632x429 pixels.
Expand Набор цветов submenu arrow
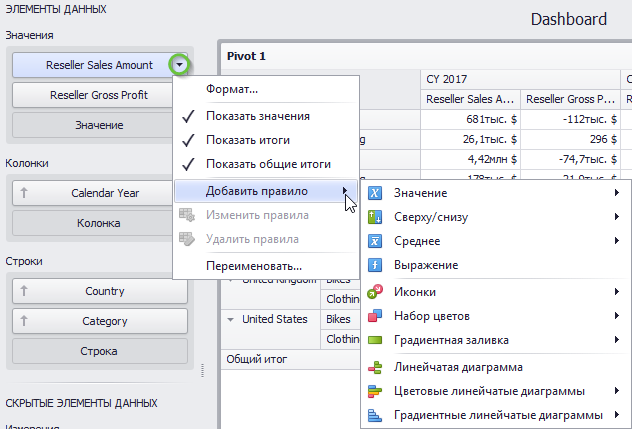click(617, 316)
